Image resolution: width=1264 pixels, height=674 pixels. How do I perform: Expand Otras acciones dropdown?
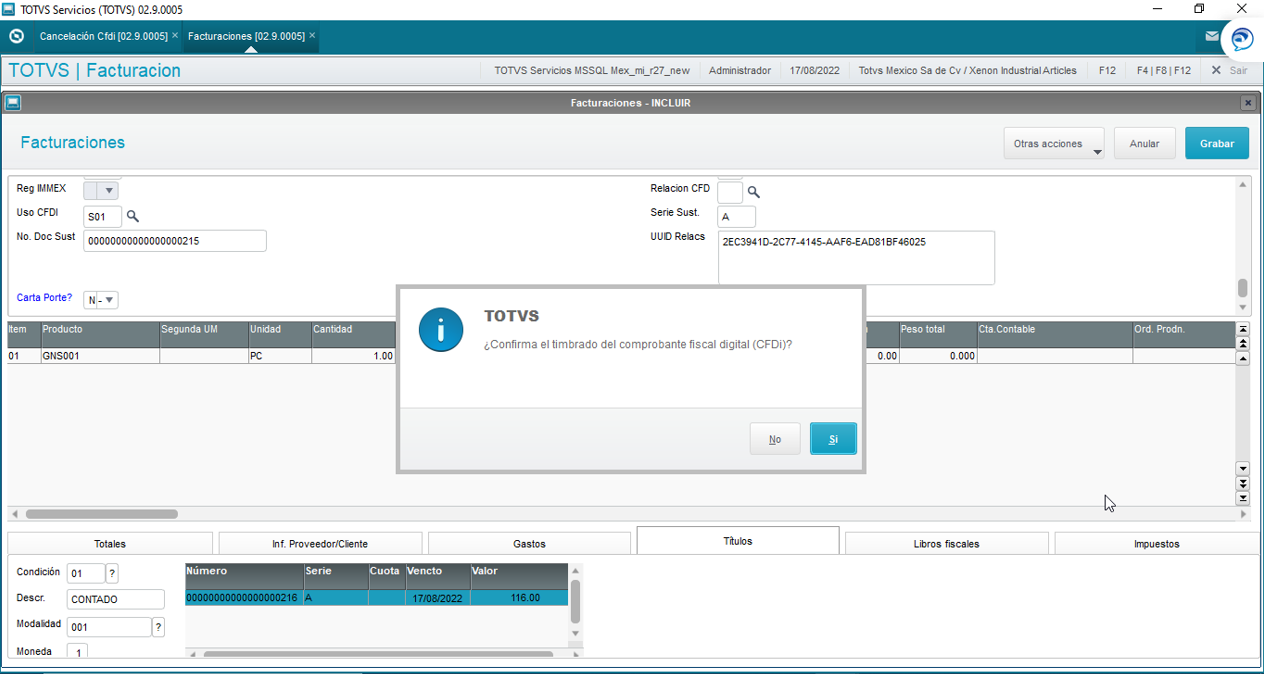click(x=1054, y=144)
